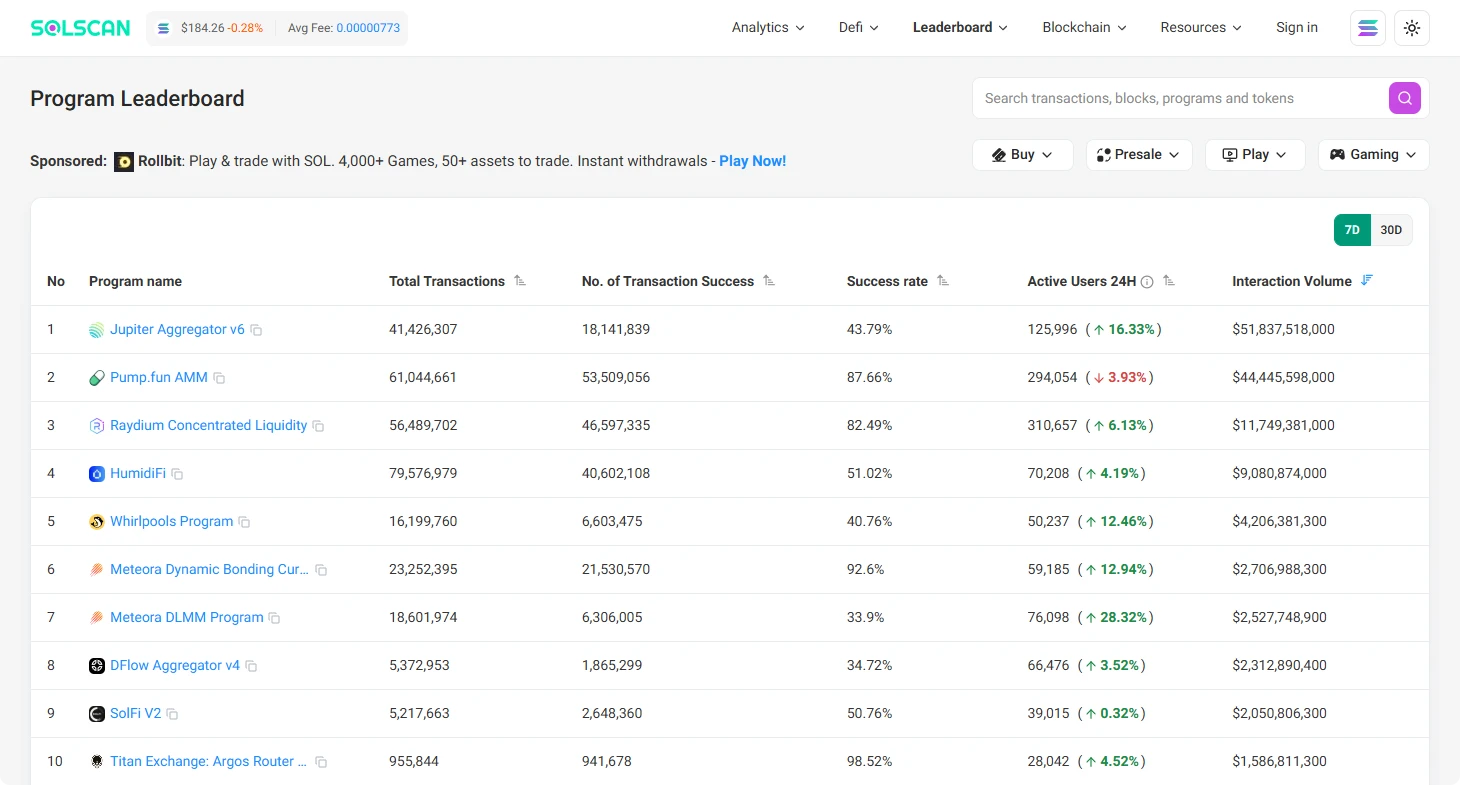Click the Rollbit sponsored logo

click(124, 161)
